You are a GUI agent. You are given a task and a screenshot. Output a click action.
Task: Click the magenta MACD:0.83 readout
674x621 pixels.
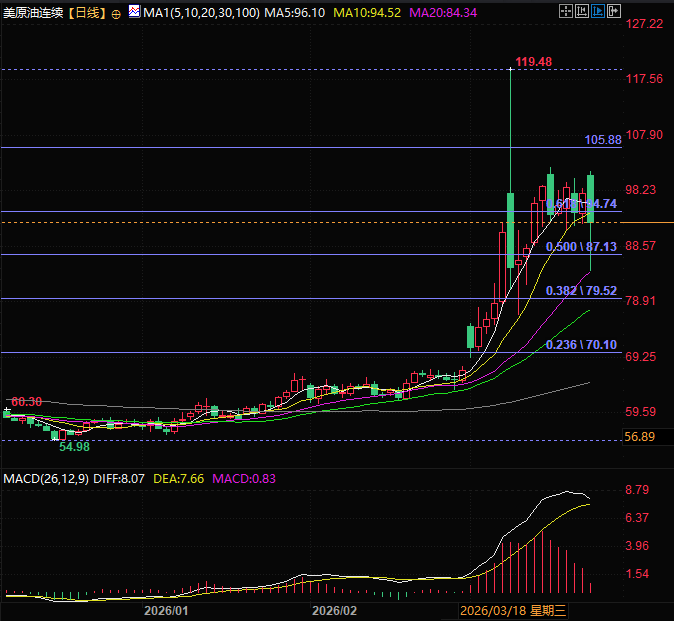coord(244,479)
